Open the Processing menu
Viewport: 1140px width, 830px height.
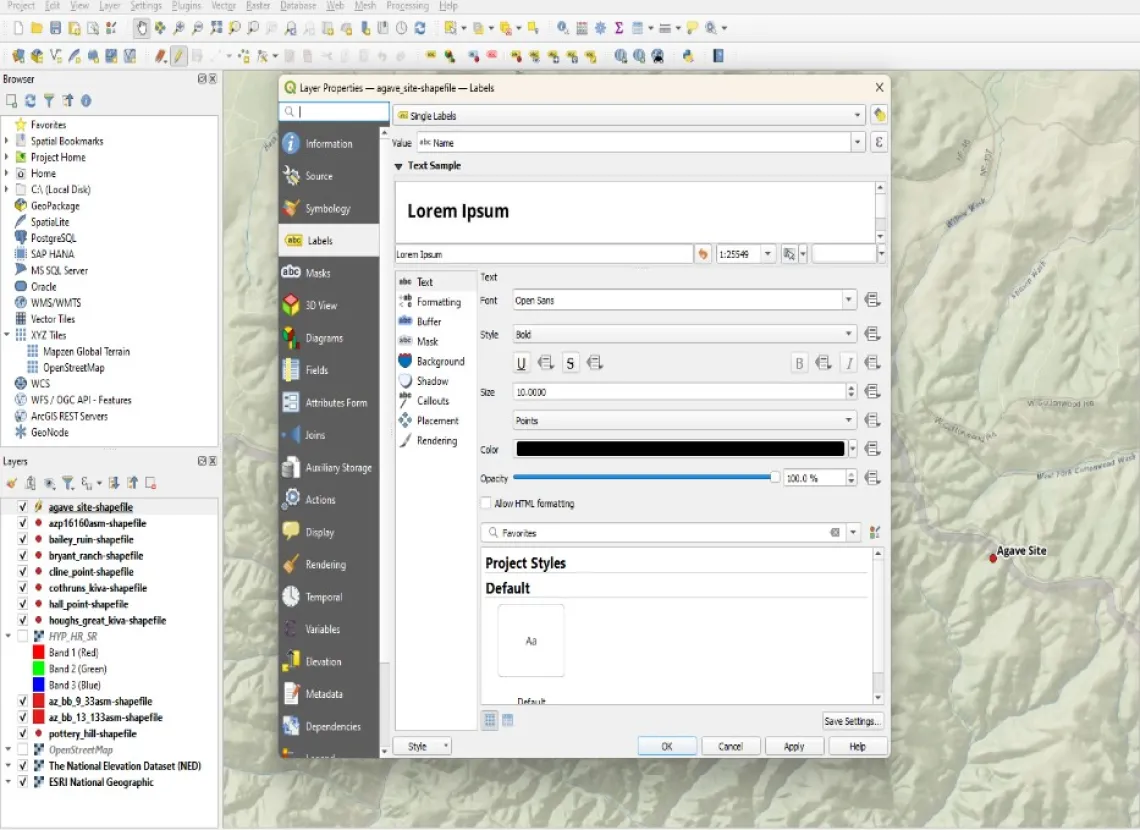[x=407, y=6]
